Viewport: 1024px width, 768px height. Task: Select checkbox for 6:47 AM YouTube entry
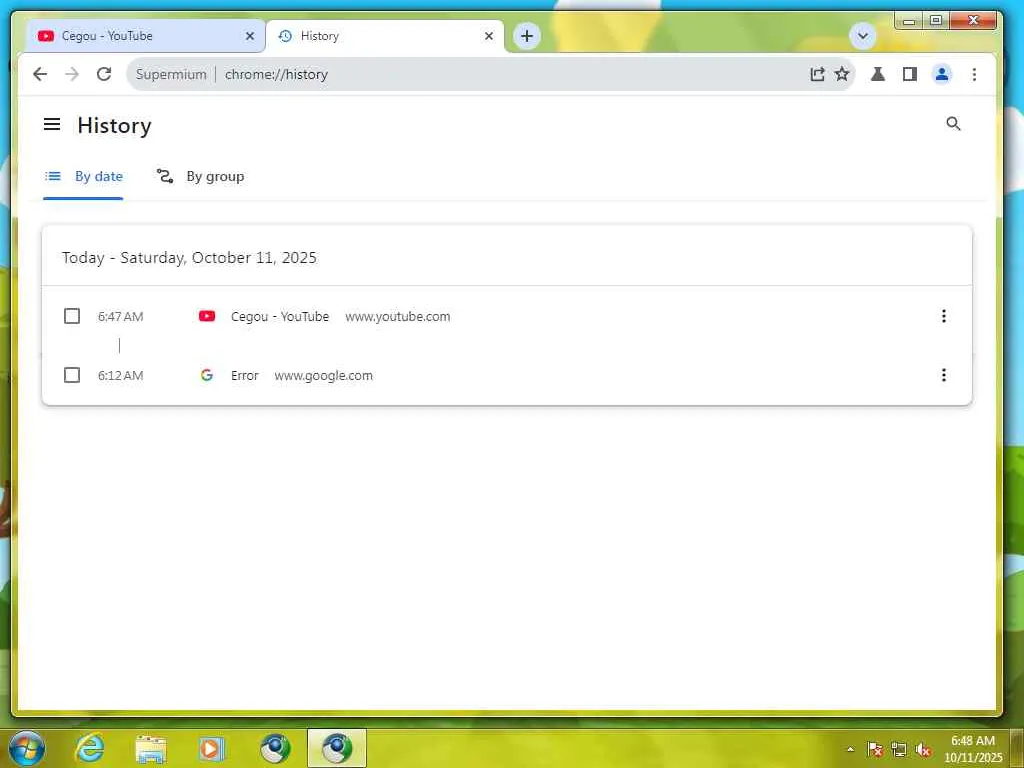pos(72,316)
